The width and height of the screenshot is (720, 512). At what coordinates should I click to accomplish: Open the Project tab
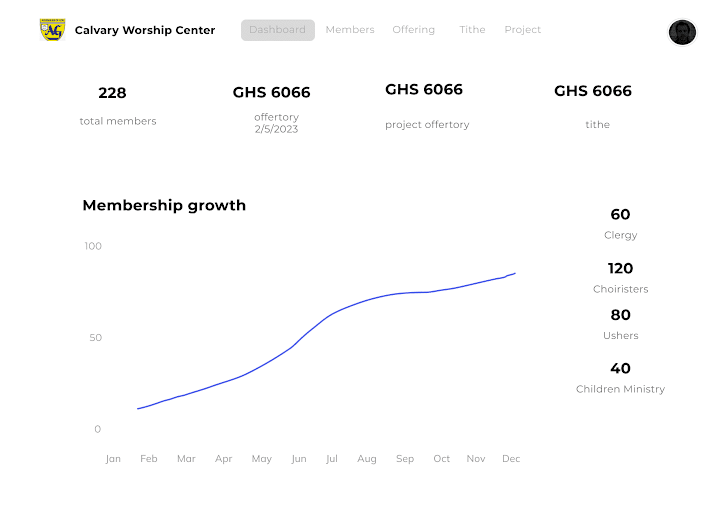click(x=523, y=30)
